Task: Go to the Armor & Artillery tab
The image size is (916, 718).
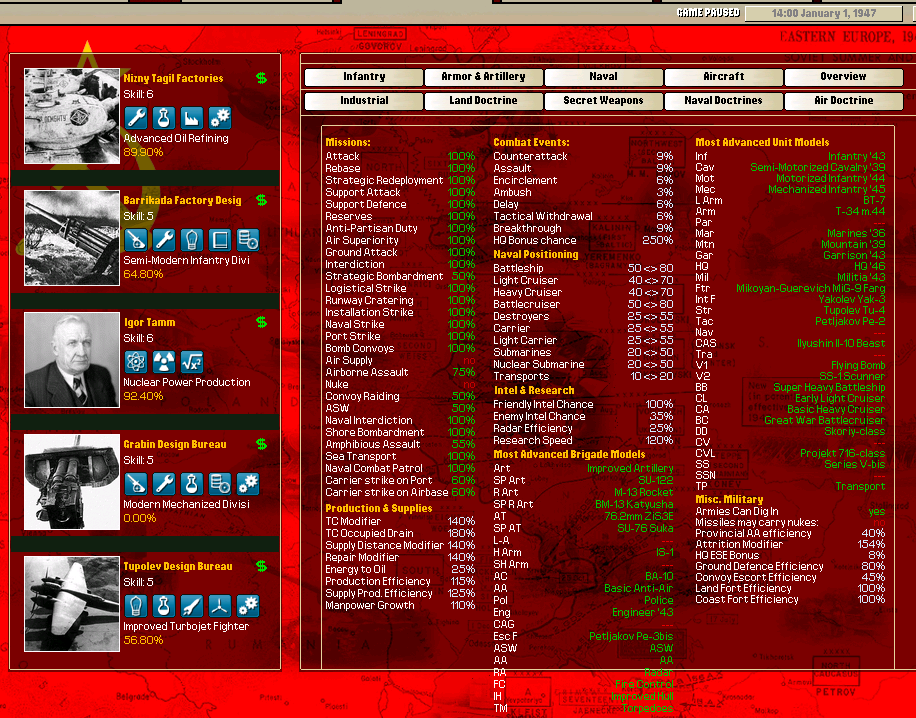Action: tap(484, 77)
